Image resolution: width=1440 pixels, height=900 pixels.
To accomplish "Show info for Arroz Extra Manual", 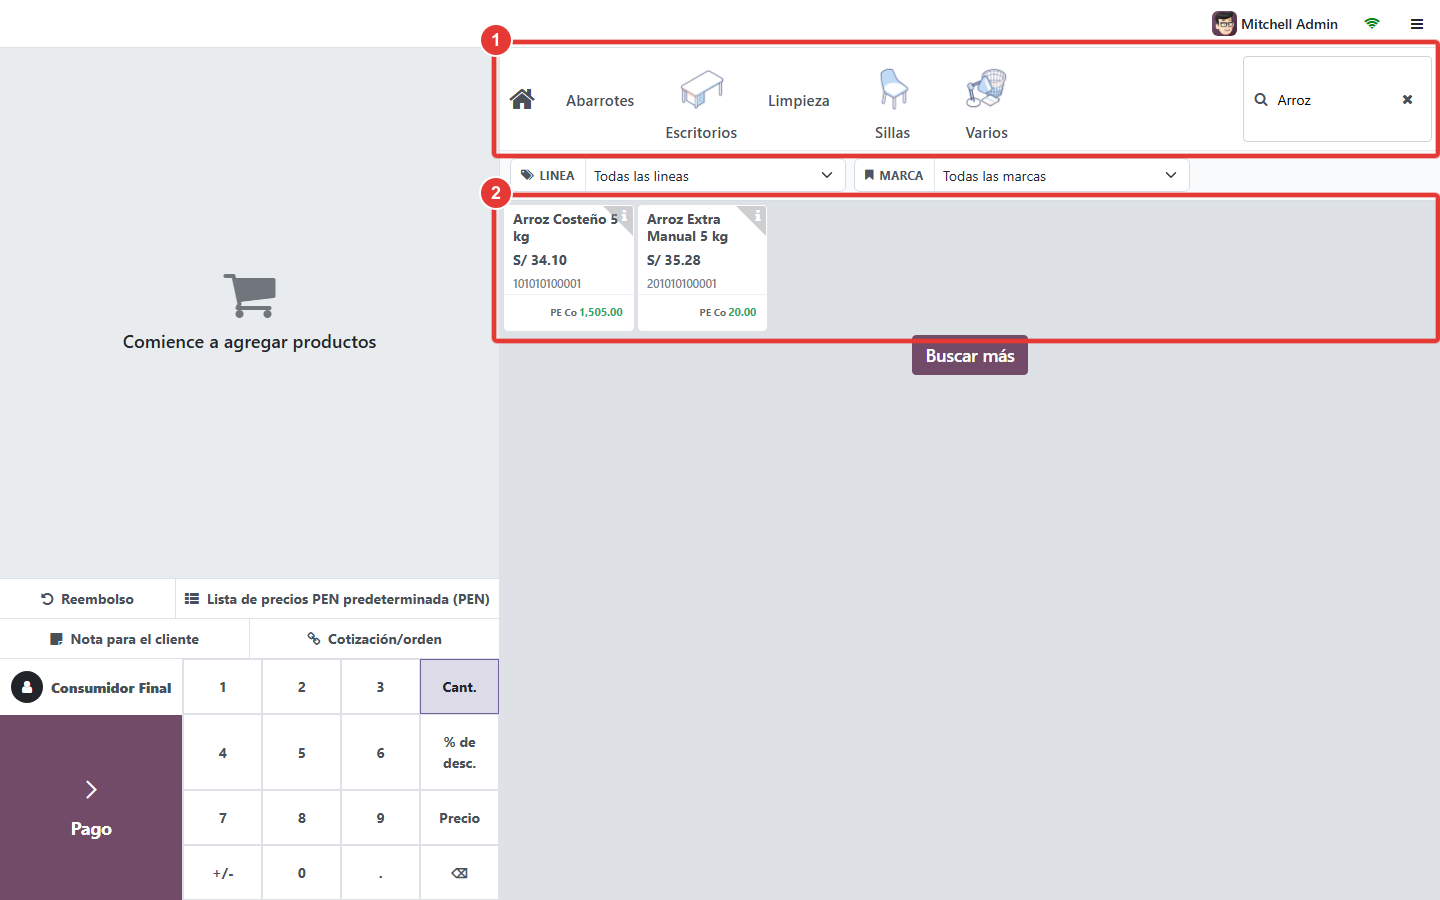I will (758, 215).
